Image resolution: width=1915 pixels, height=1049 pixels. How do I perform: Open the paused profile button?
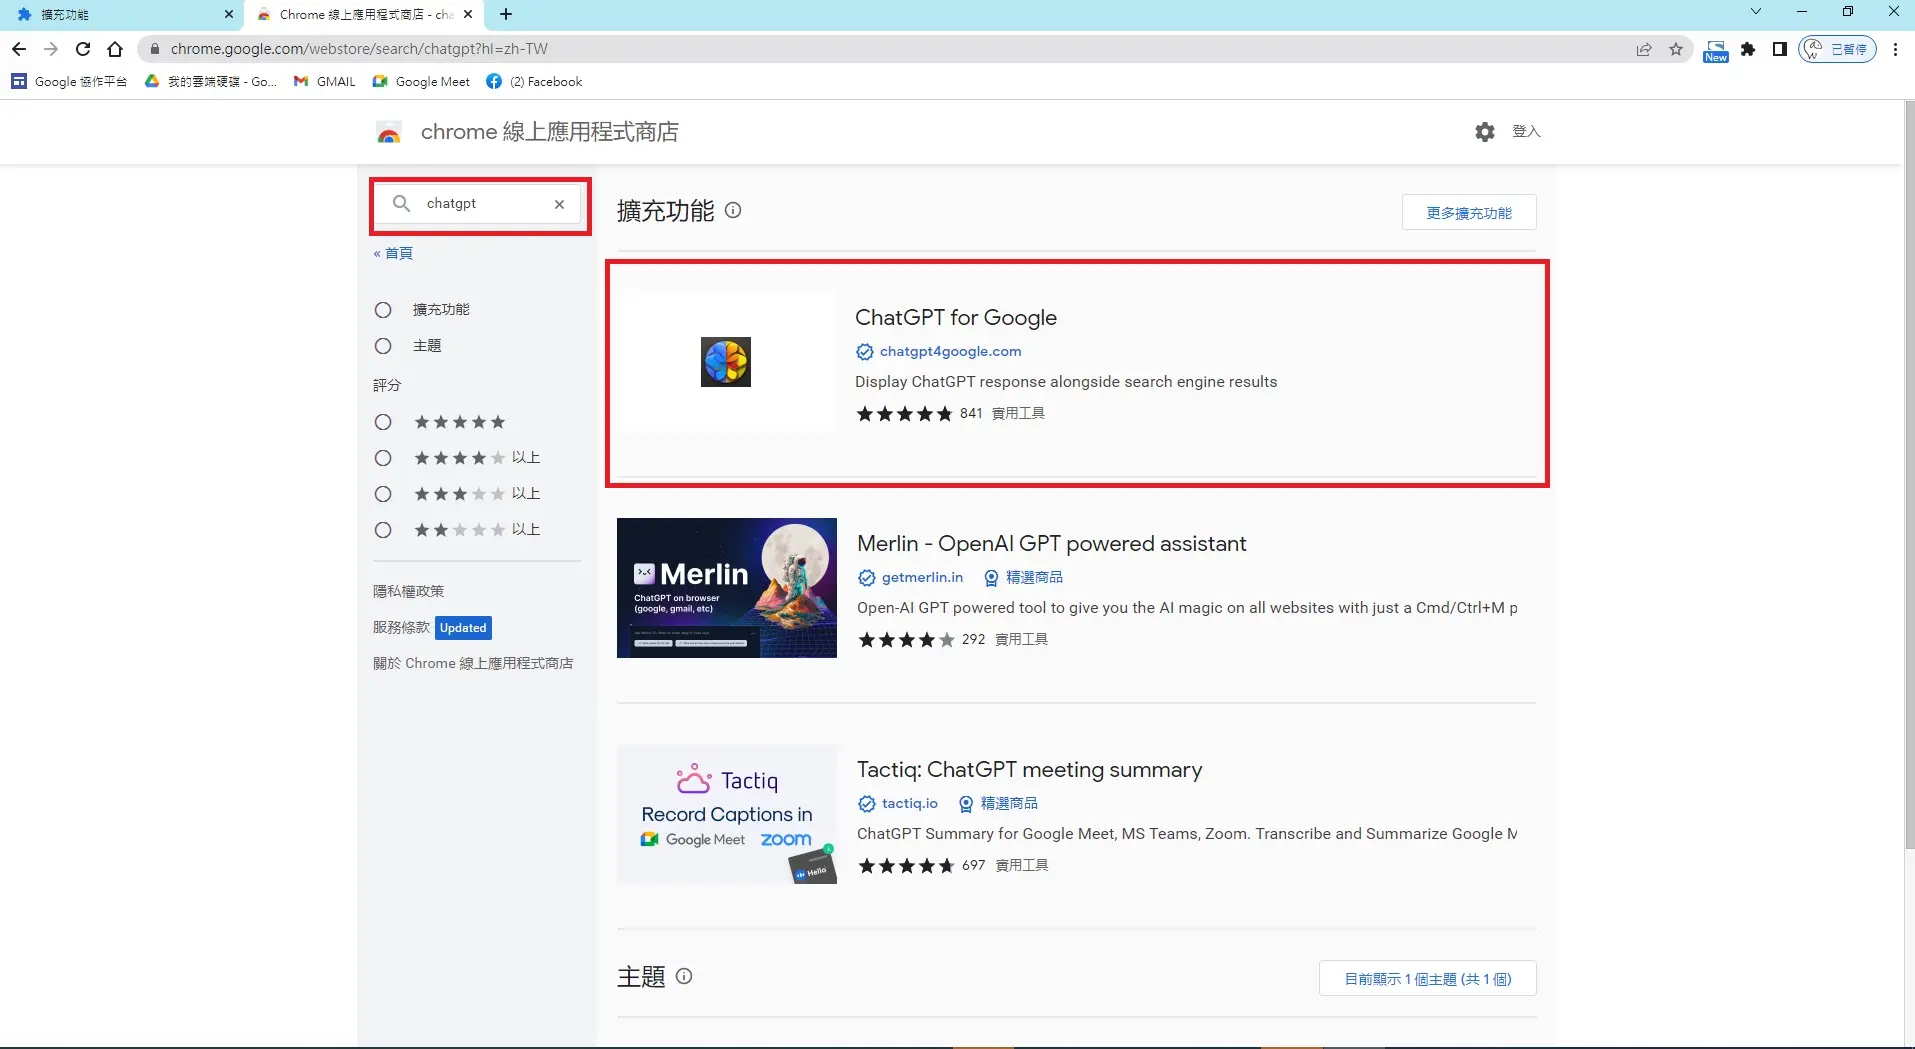click(x=1837, y=49)
